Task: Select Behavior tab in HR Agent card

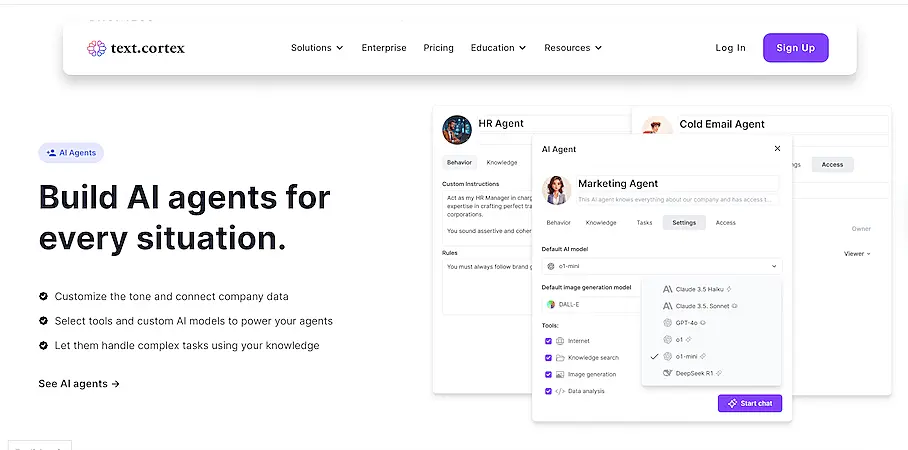Action: pyautogui.click(x=459, y=163)
